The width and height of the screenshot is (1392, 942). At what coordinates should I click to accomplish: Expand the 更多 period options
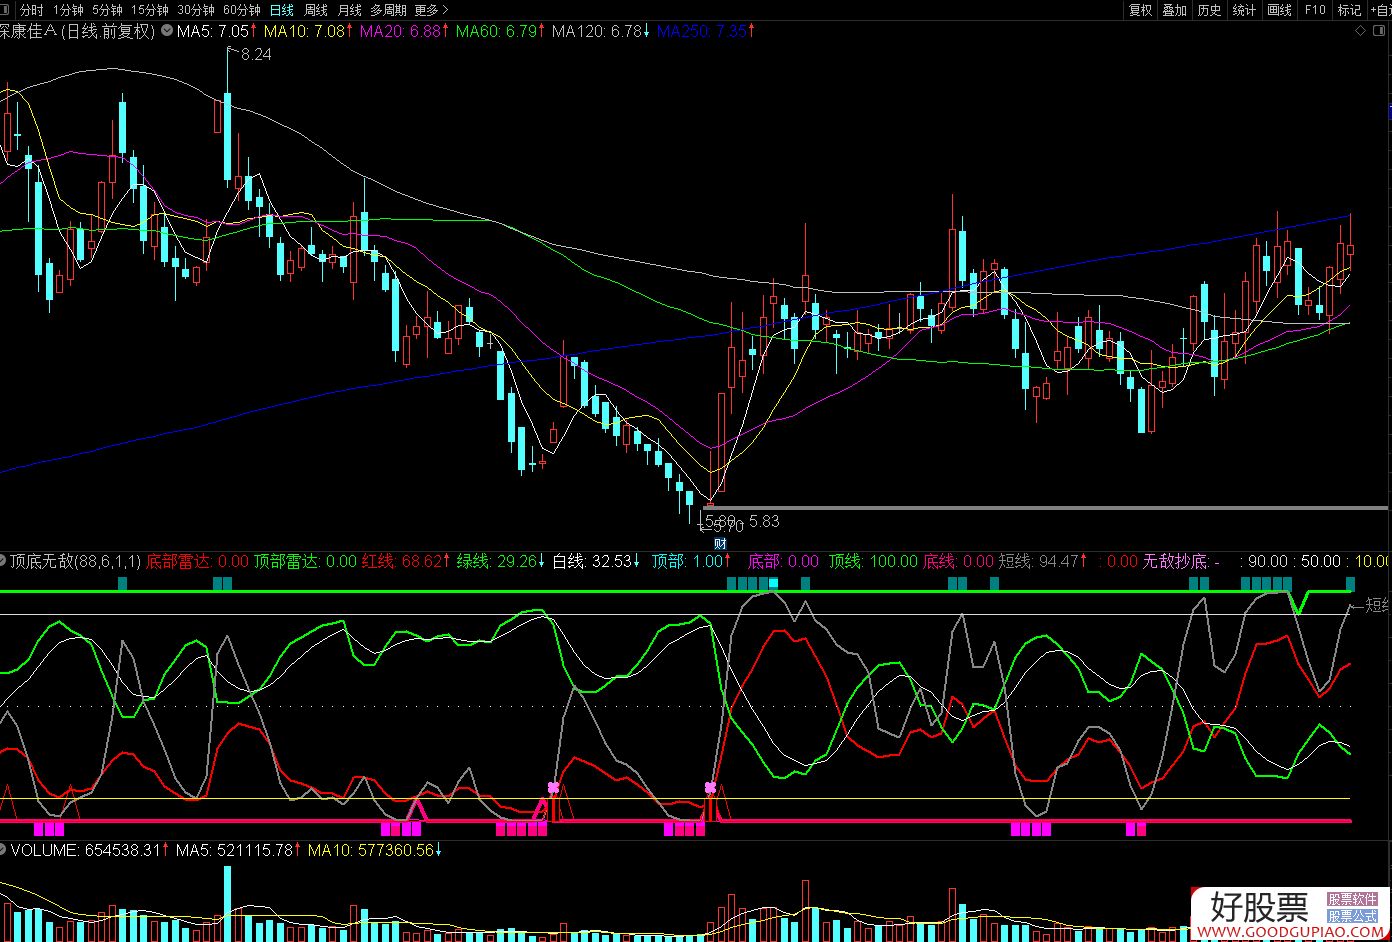click(x=431, y=10)
